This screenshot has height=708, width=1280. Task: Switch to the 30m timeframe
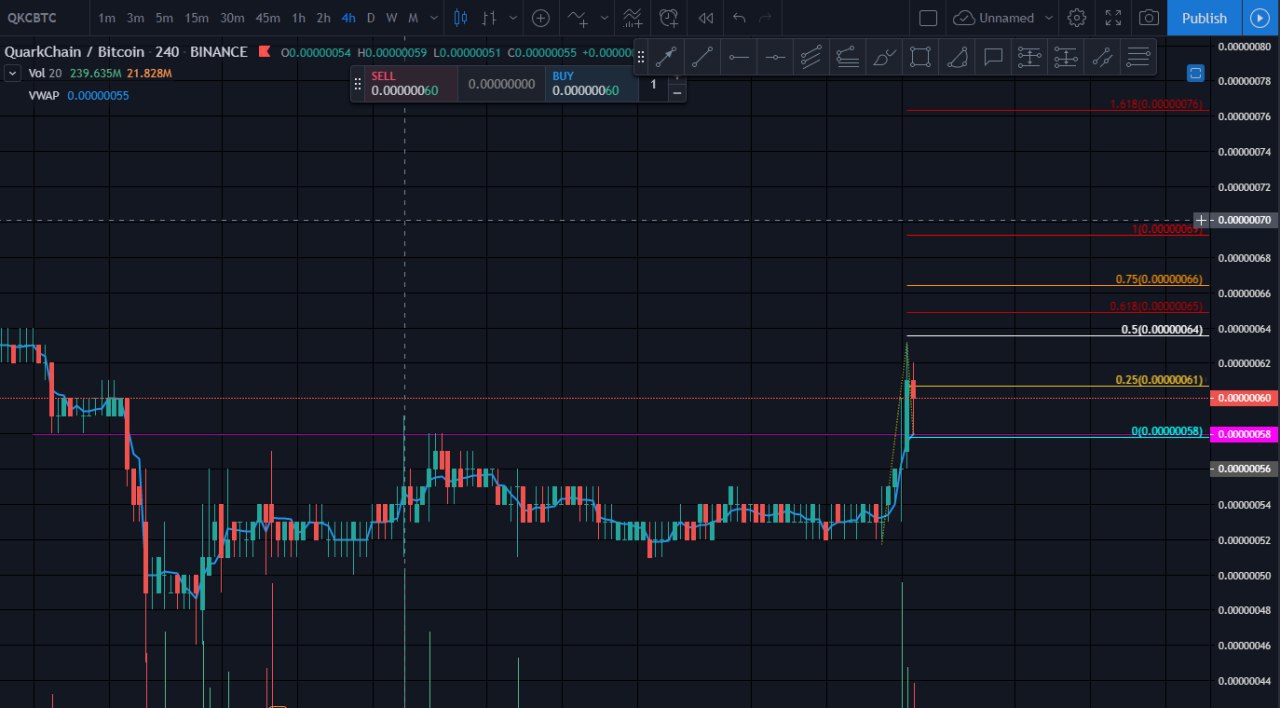[x=232, y=18]
